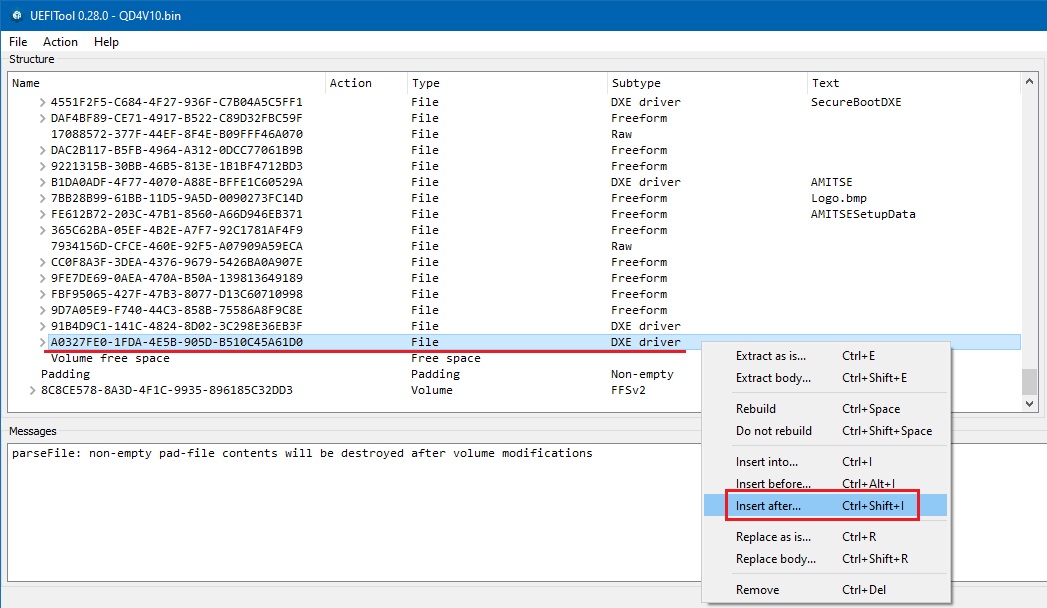Screen dimensions: 1047x608
Task: Expand the DAF4BF89-CE71 file node
Action: coord(43,118)
